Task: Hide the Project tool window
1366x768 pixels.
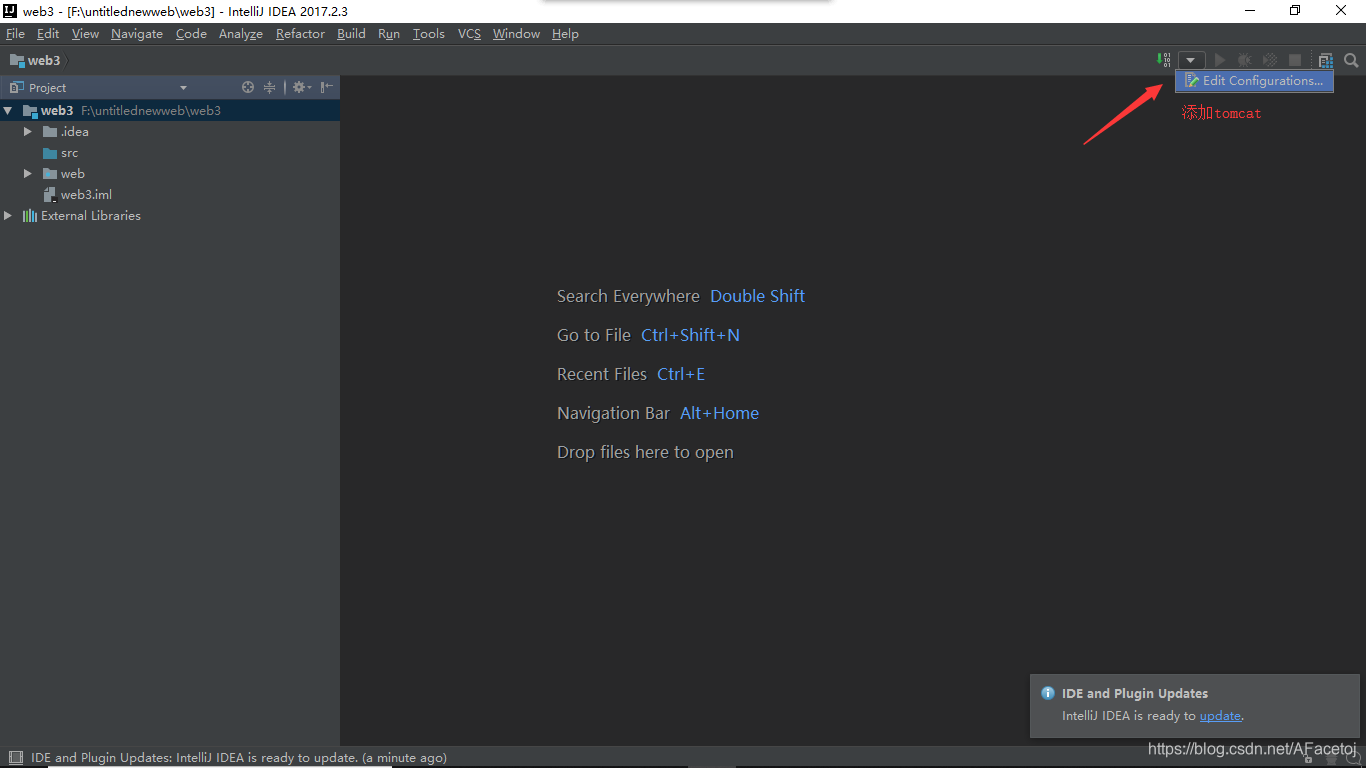Action: pos(327,88)
